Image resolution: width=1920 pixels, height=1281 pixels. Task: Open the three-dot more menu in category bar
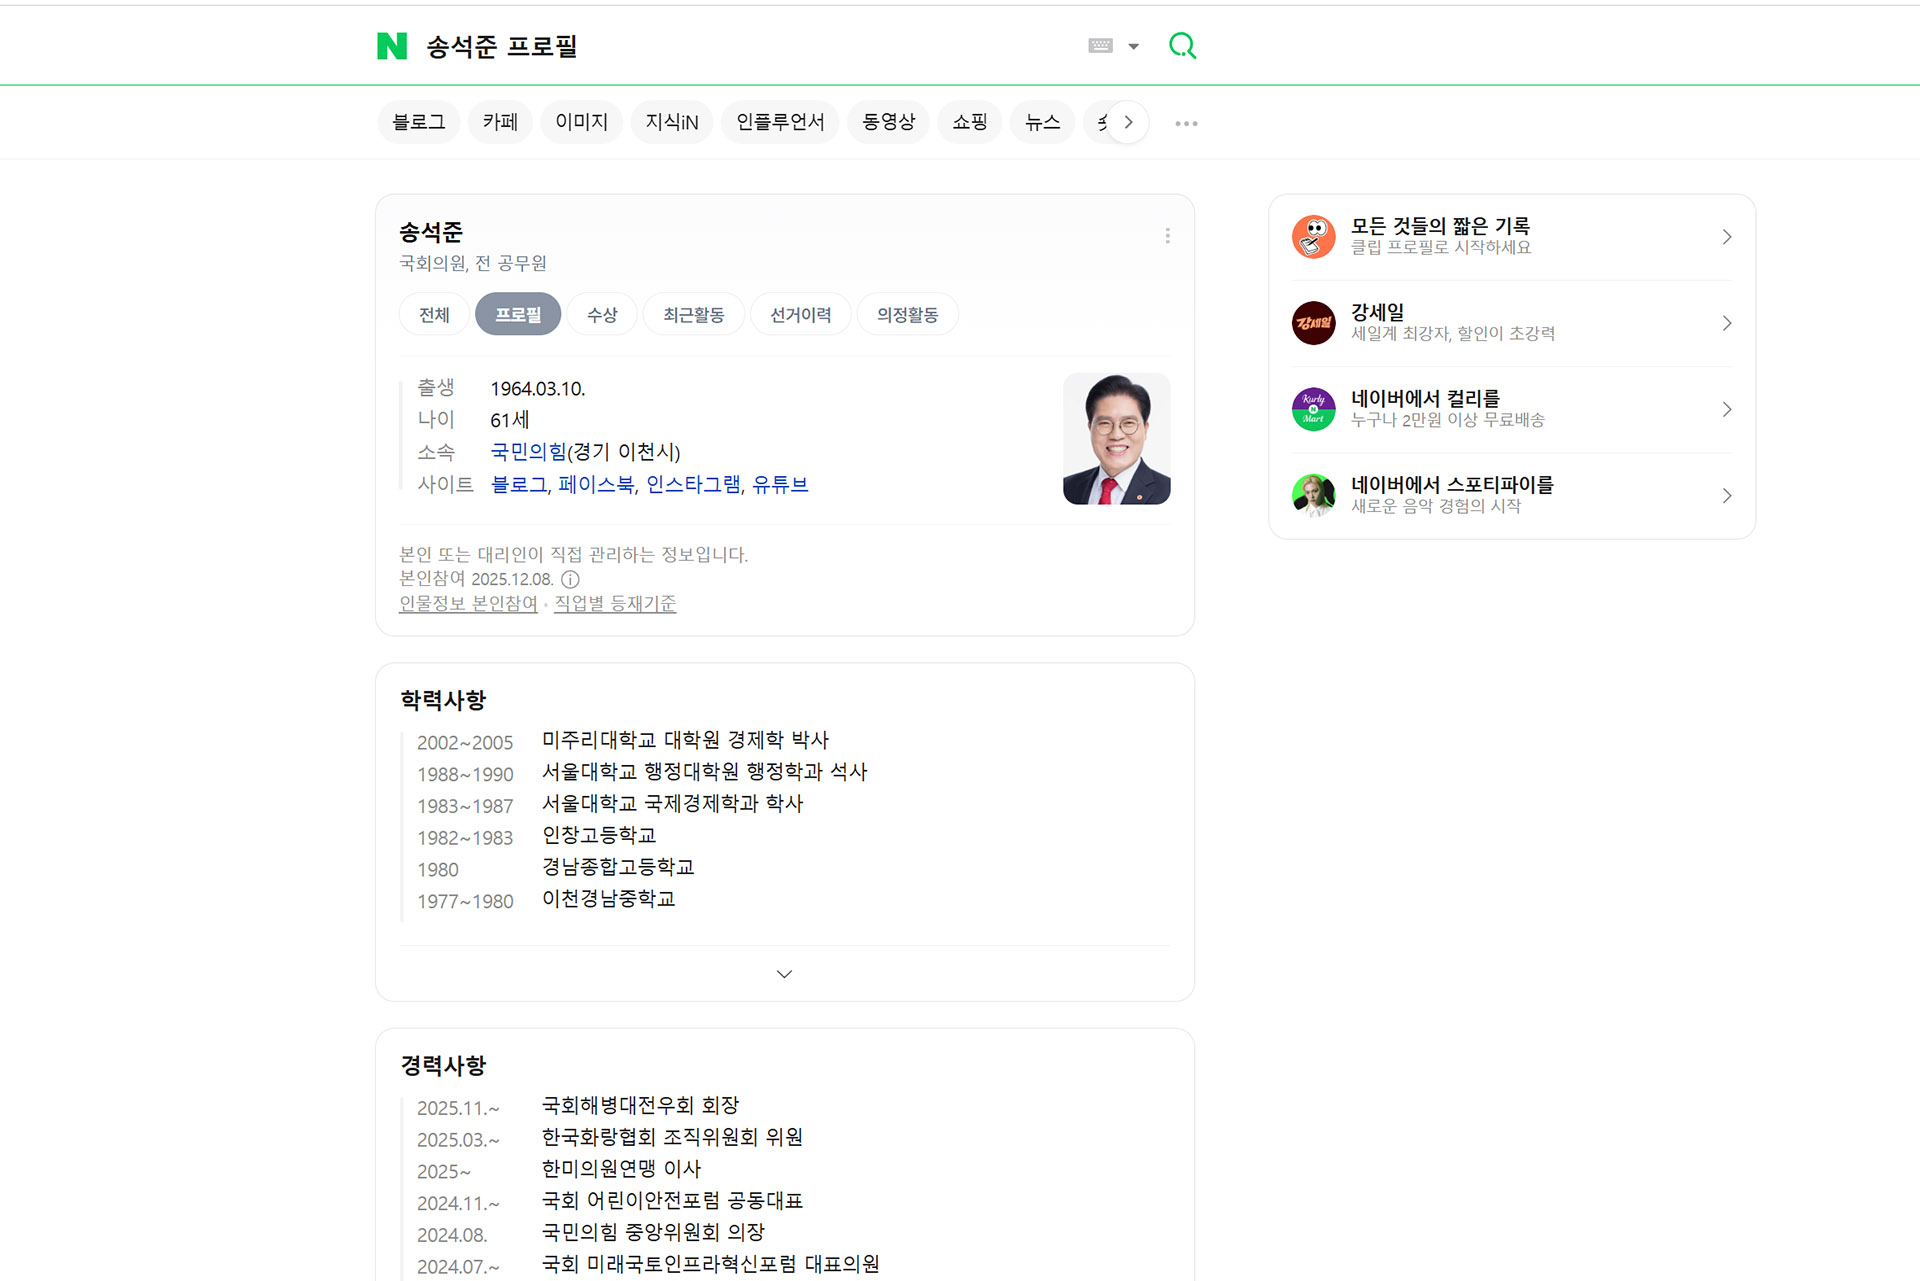[1186, 123]
